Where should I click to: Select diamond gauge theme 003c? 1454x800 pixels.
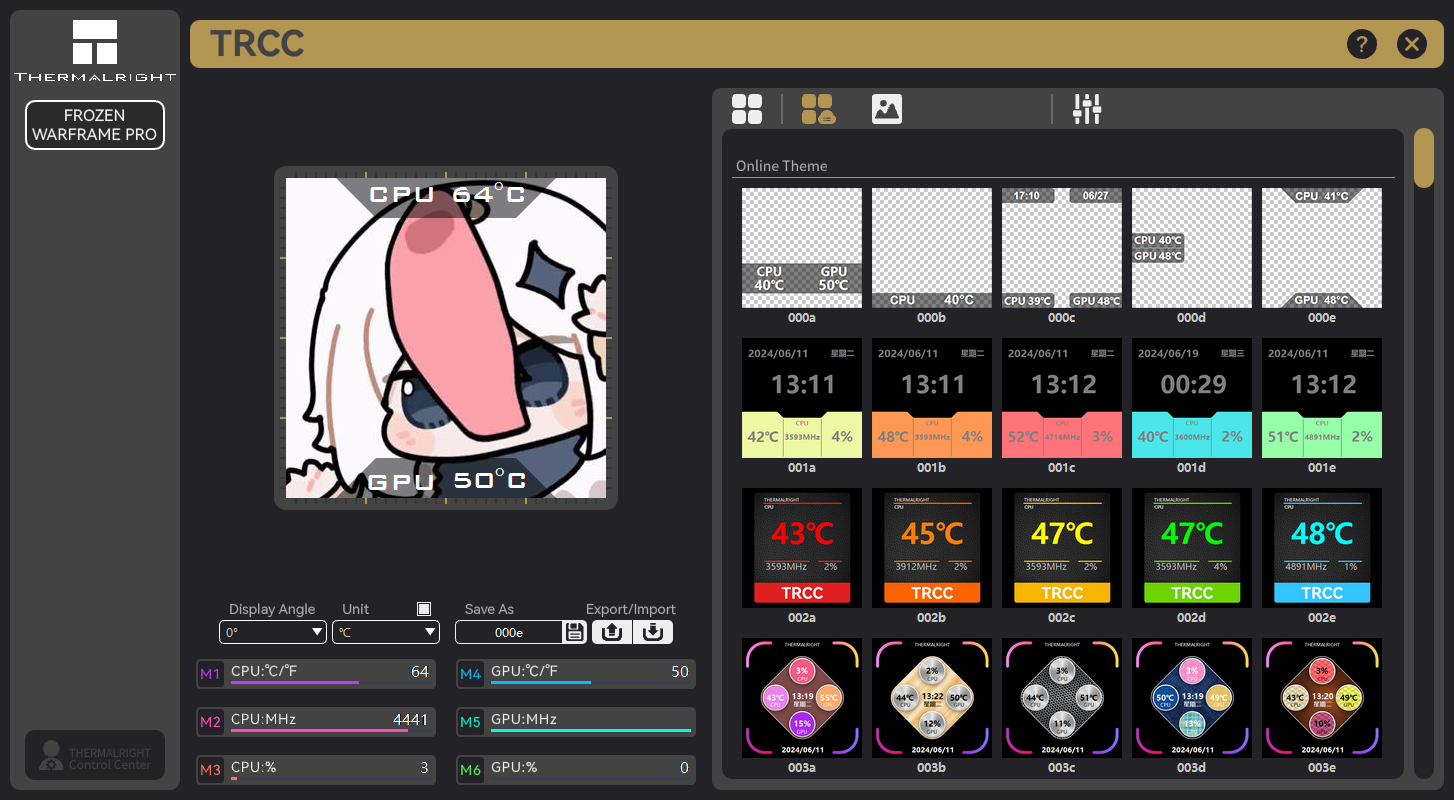pos(1062,698)
